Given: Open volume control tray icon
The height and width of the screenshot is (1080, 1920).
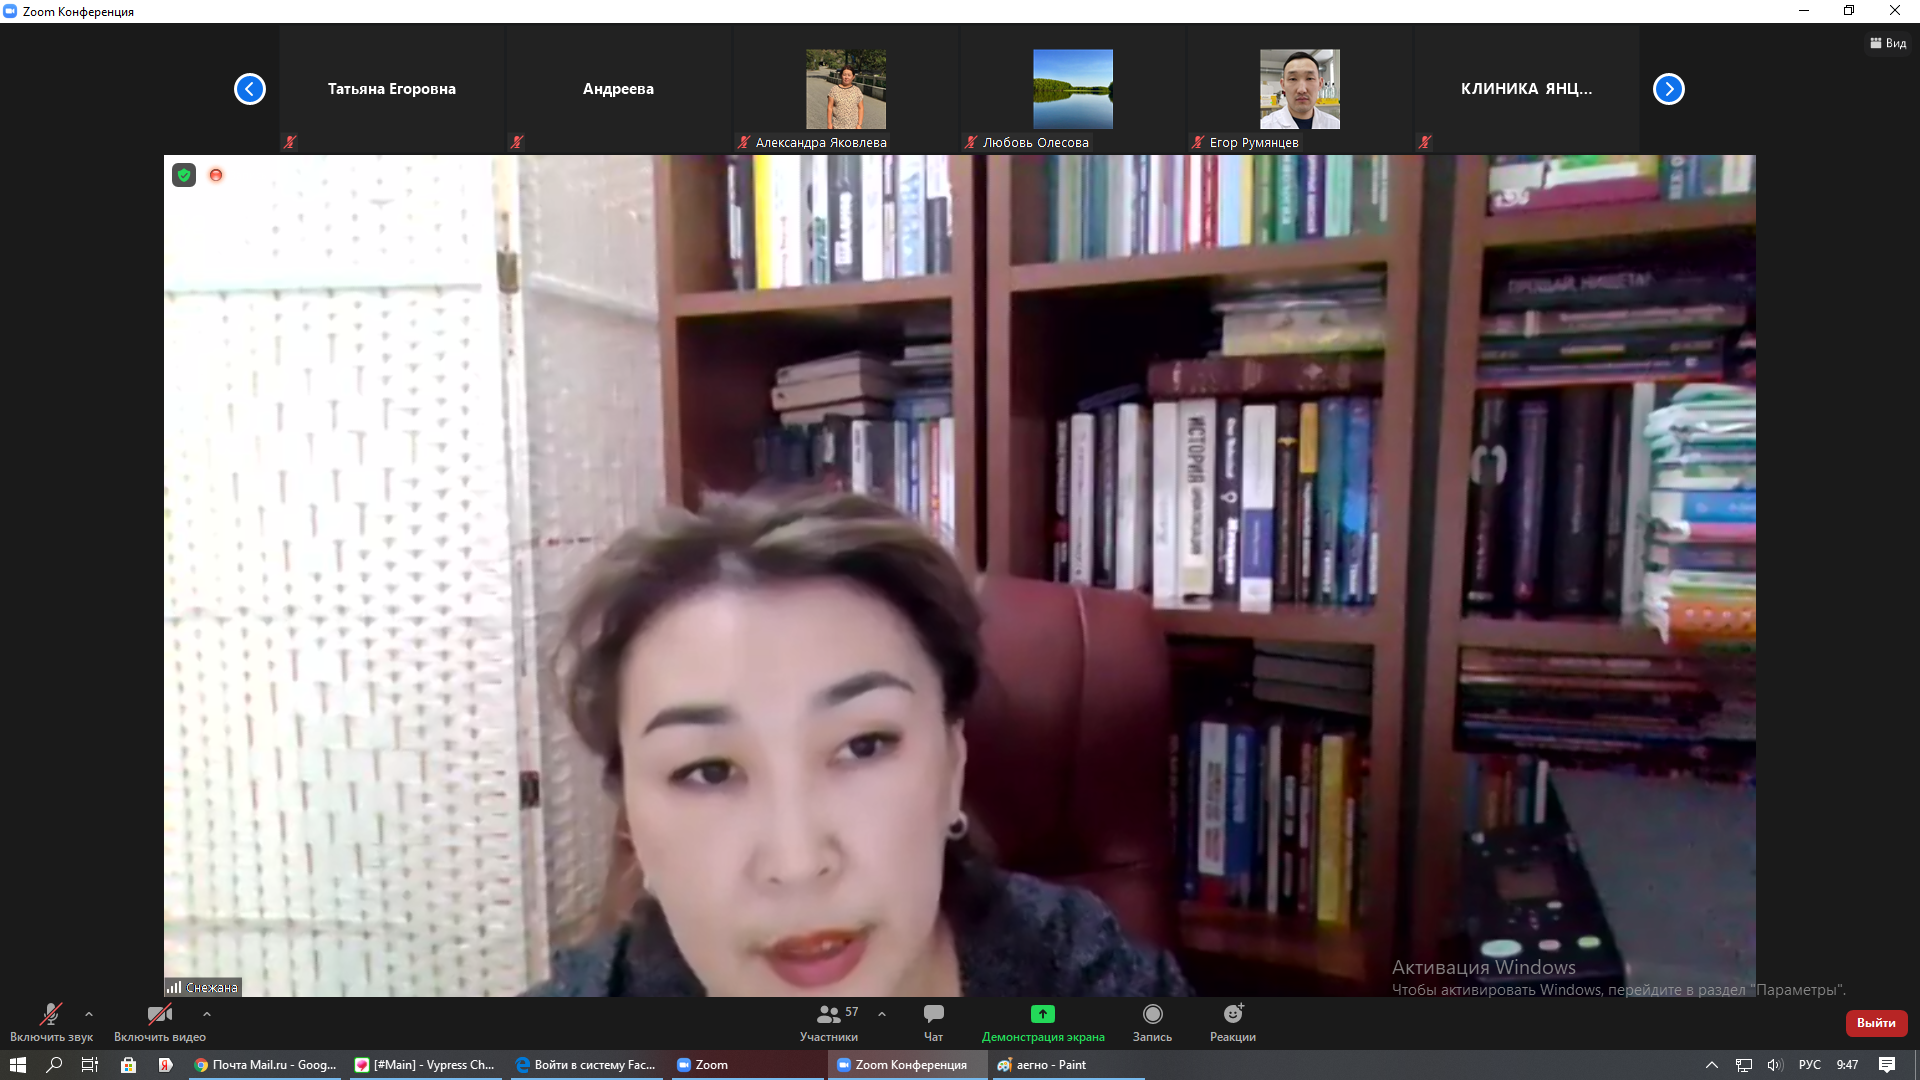Looking at the screenshot, I should (1775, 1065).
